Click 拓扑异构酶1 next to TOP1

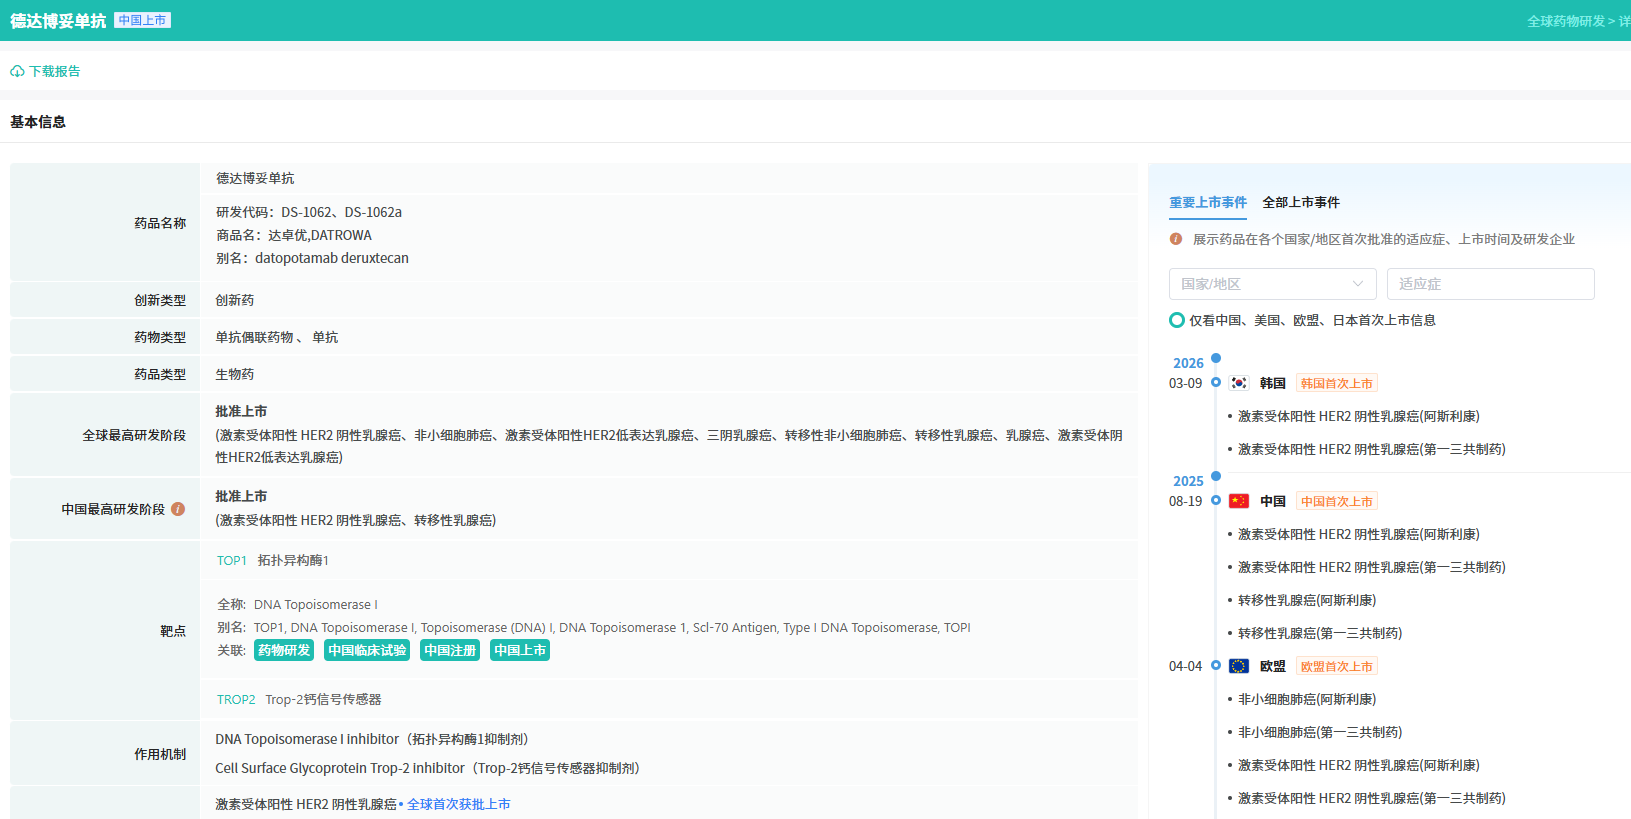(x=293, y=561)
